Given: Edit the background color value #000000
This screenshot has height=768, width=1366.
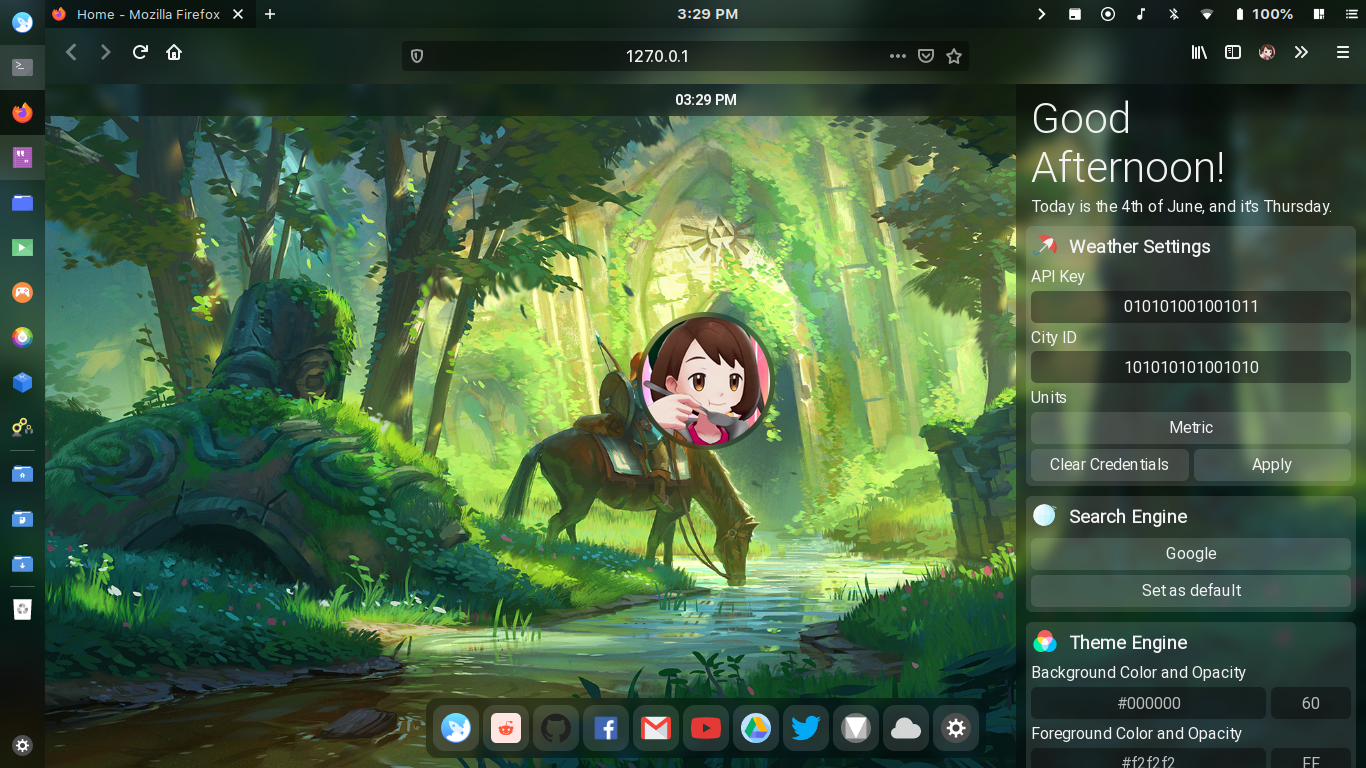Looking at the screenshot, I should coord(1149,703).
